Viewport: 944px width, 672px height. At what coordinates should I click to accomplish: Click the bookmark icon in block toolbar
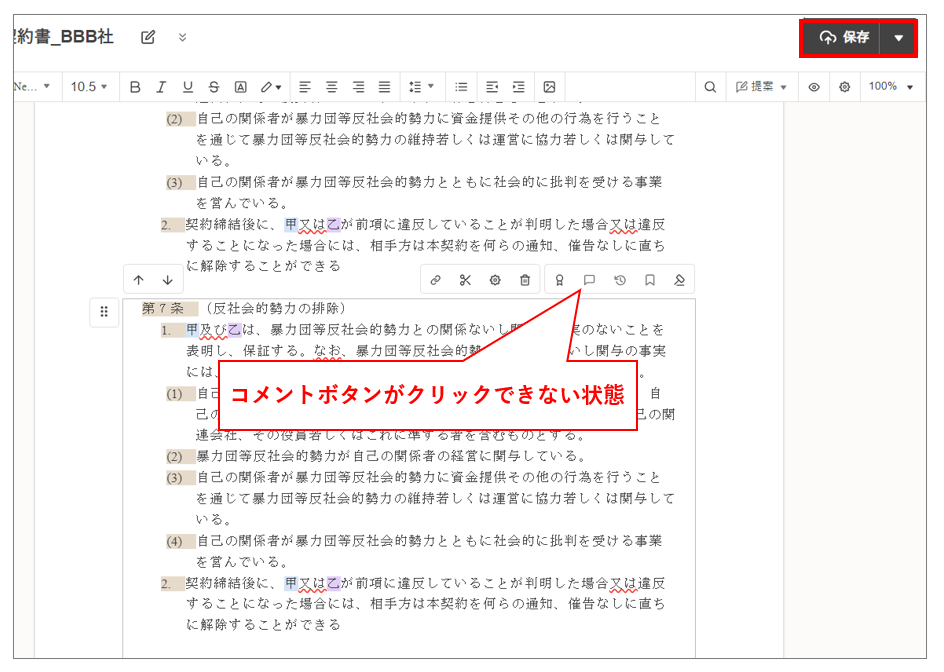pos(650,280)
